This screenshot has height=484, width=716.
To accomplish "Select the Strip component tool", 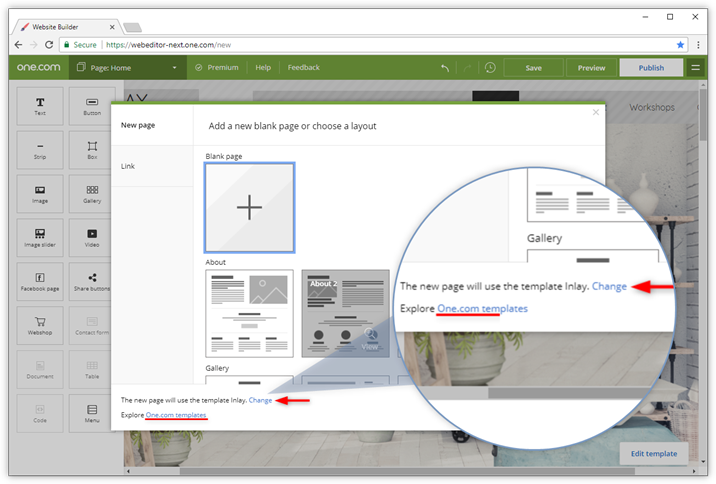I will tap(40, 150).
